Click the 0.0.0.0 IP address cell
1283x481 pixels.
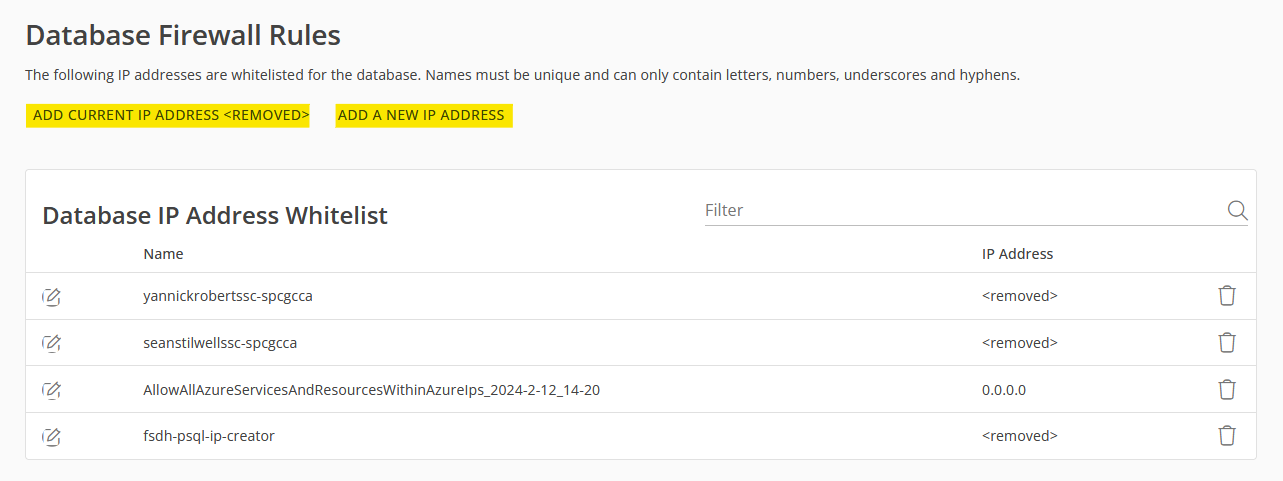click(1004, 390)
